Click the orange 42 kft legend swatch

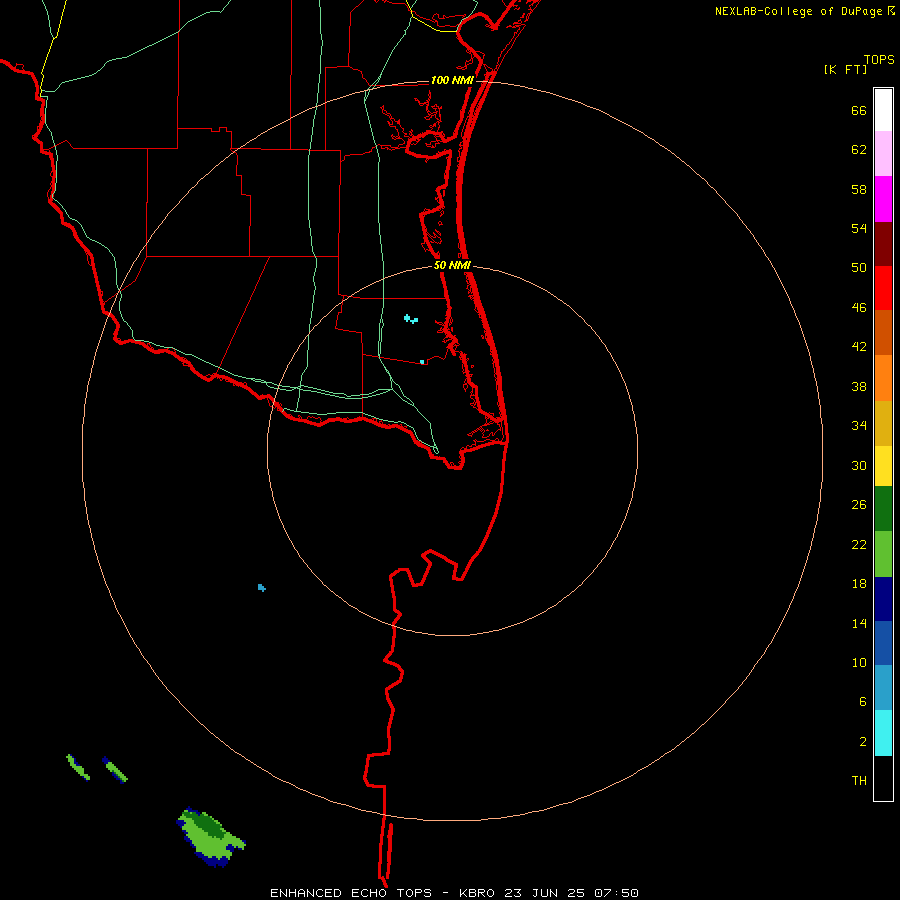883,378
